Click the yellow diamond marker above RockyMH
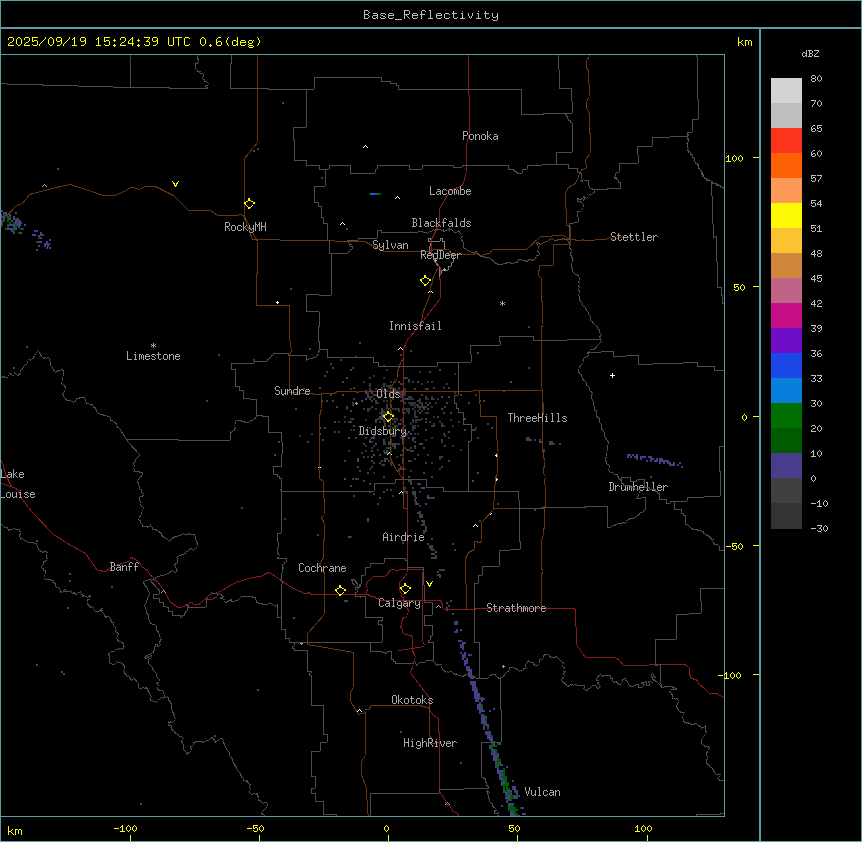Image resolution: width=862 pixels, height=842 pixels. click(249, 203)
